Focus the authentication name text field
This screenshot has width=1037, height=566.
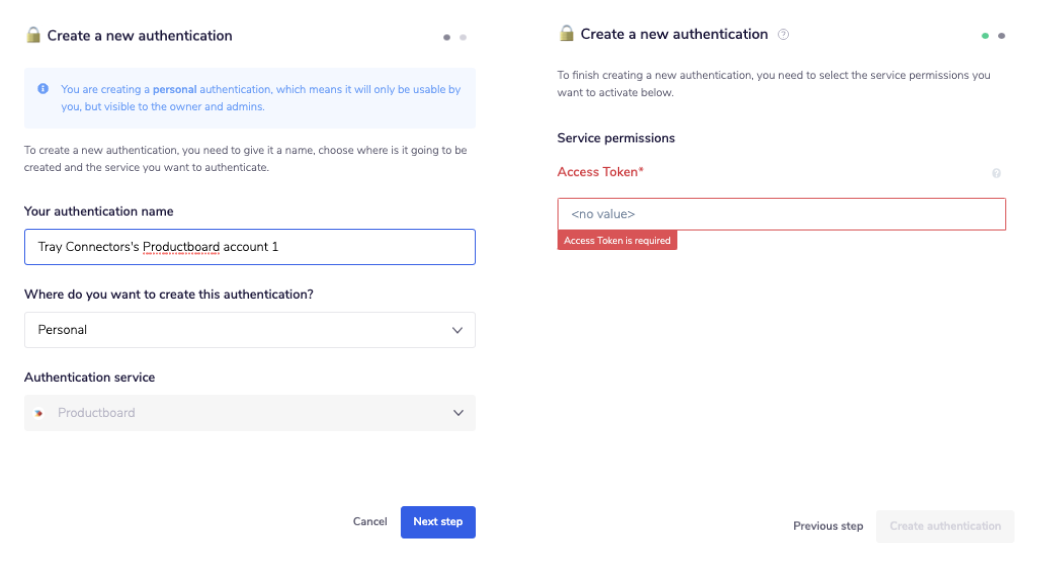[x=249, y=247]
